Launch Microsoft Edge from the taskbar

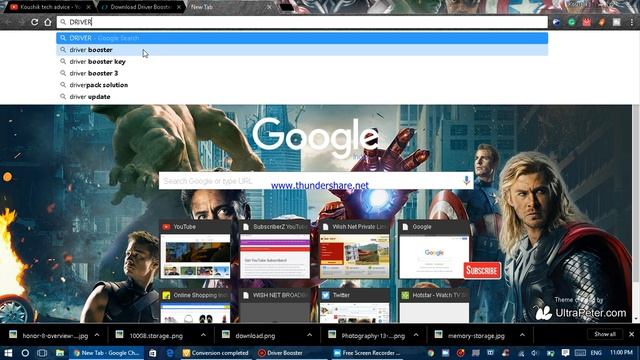pos(170,353)
